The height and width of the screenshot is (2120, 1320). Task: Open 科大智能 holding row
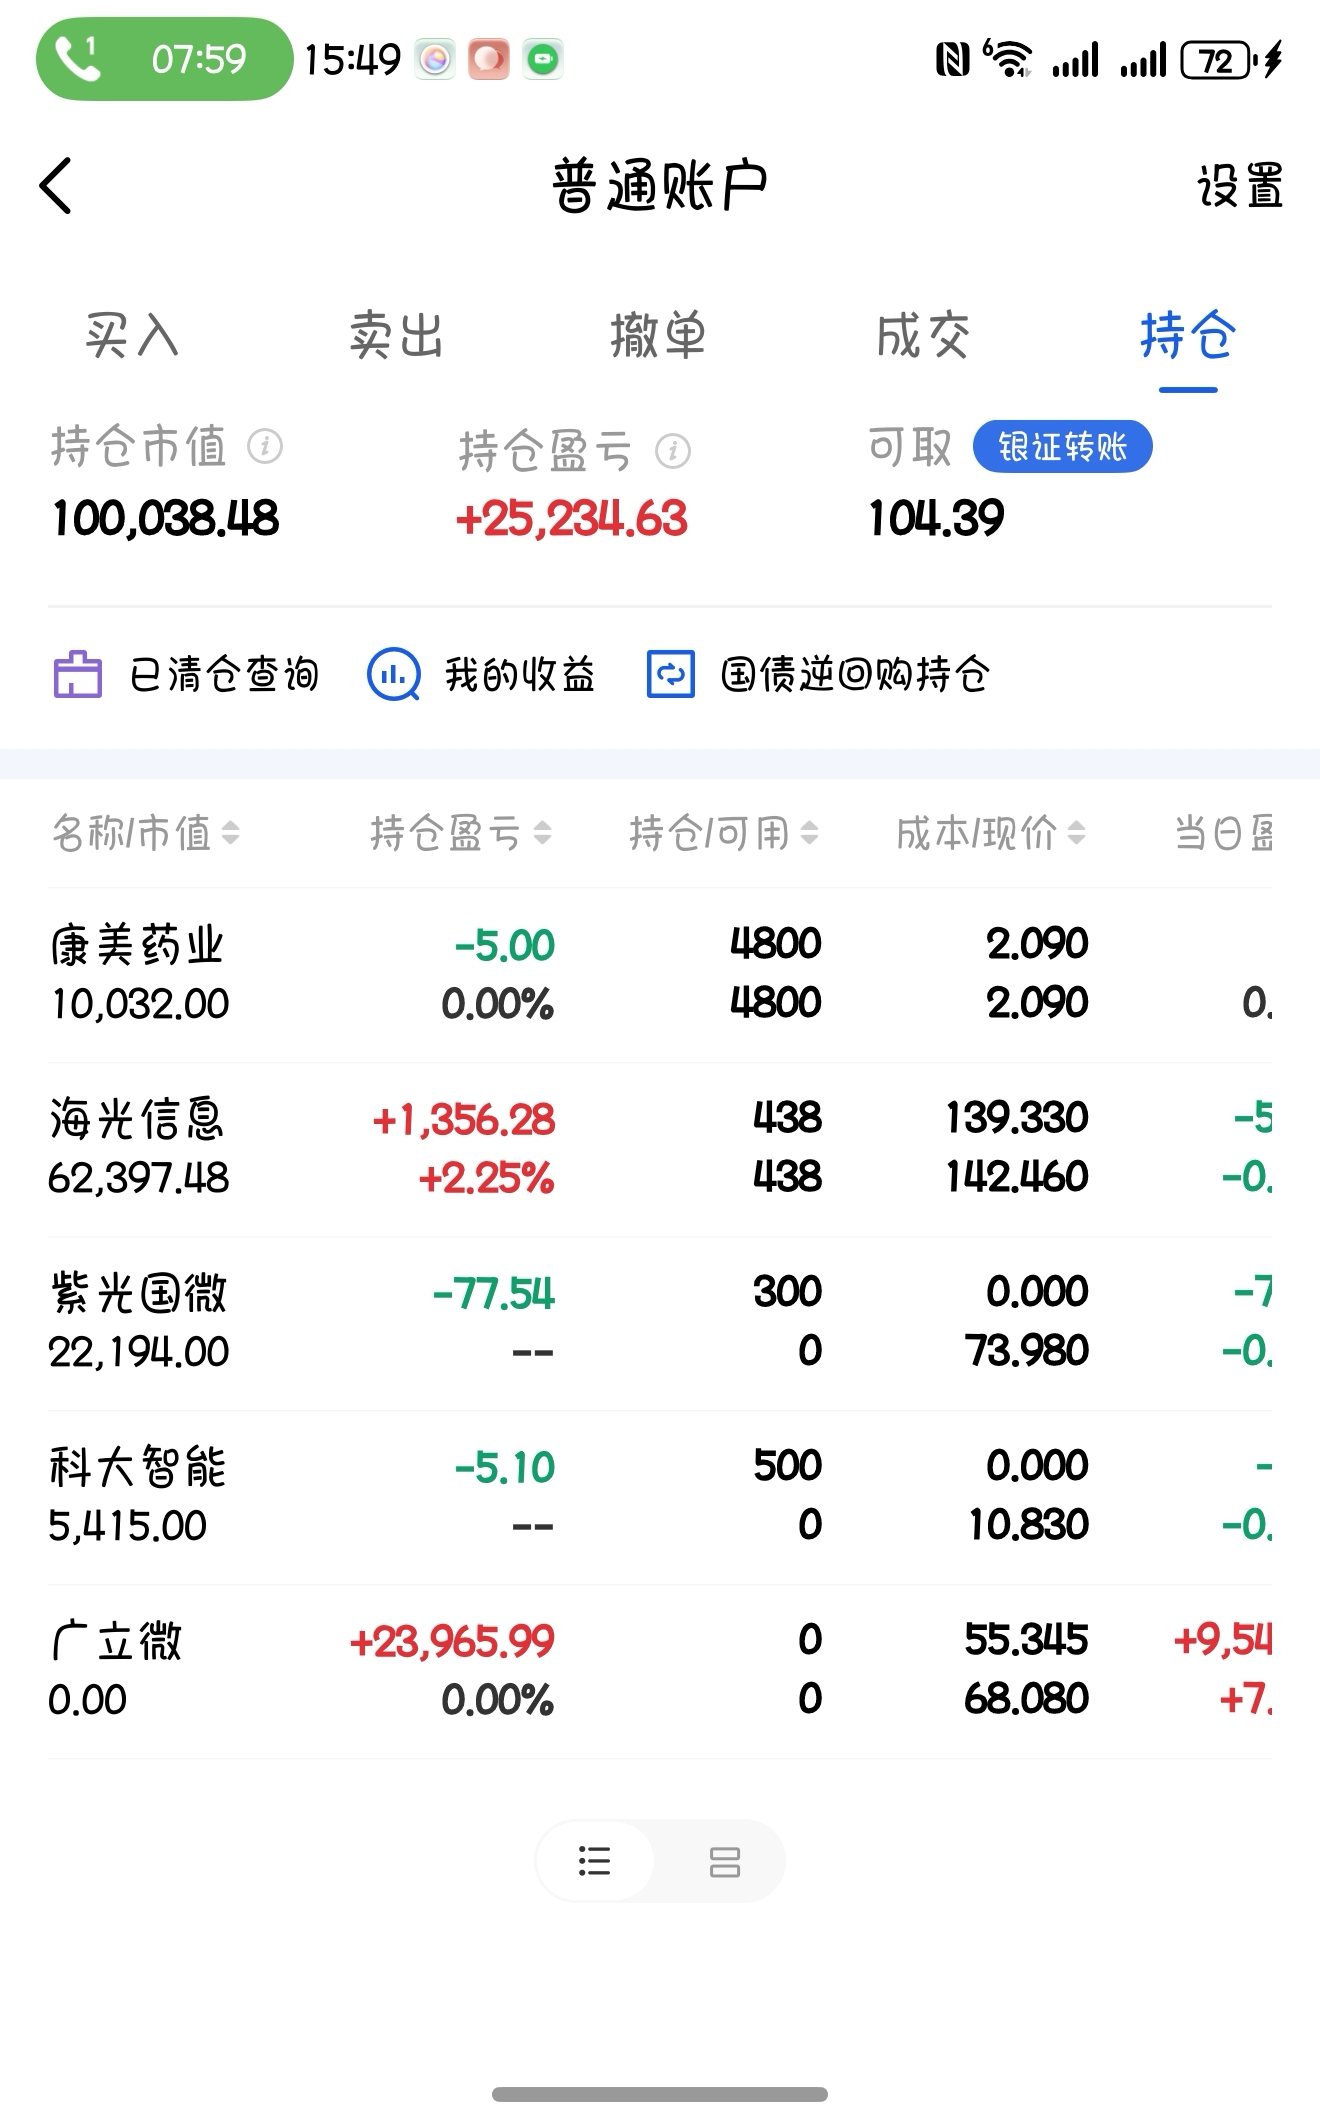tap(660, 1497)
